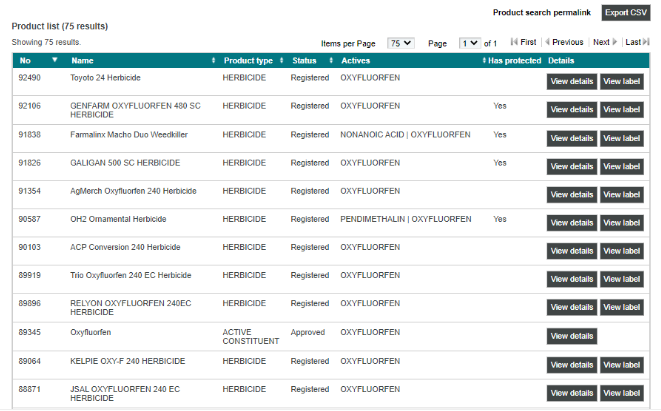The height and width of the screenshot is (411, 661).
Task: Click the Product list (75 results) heading
Action: (x=60, y=26)
